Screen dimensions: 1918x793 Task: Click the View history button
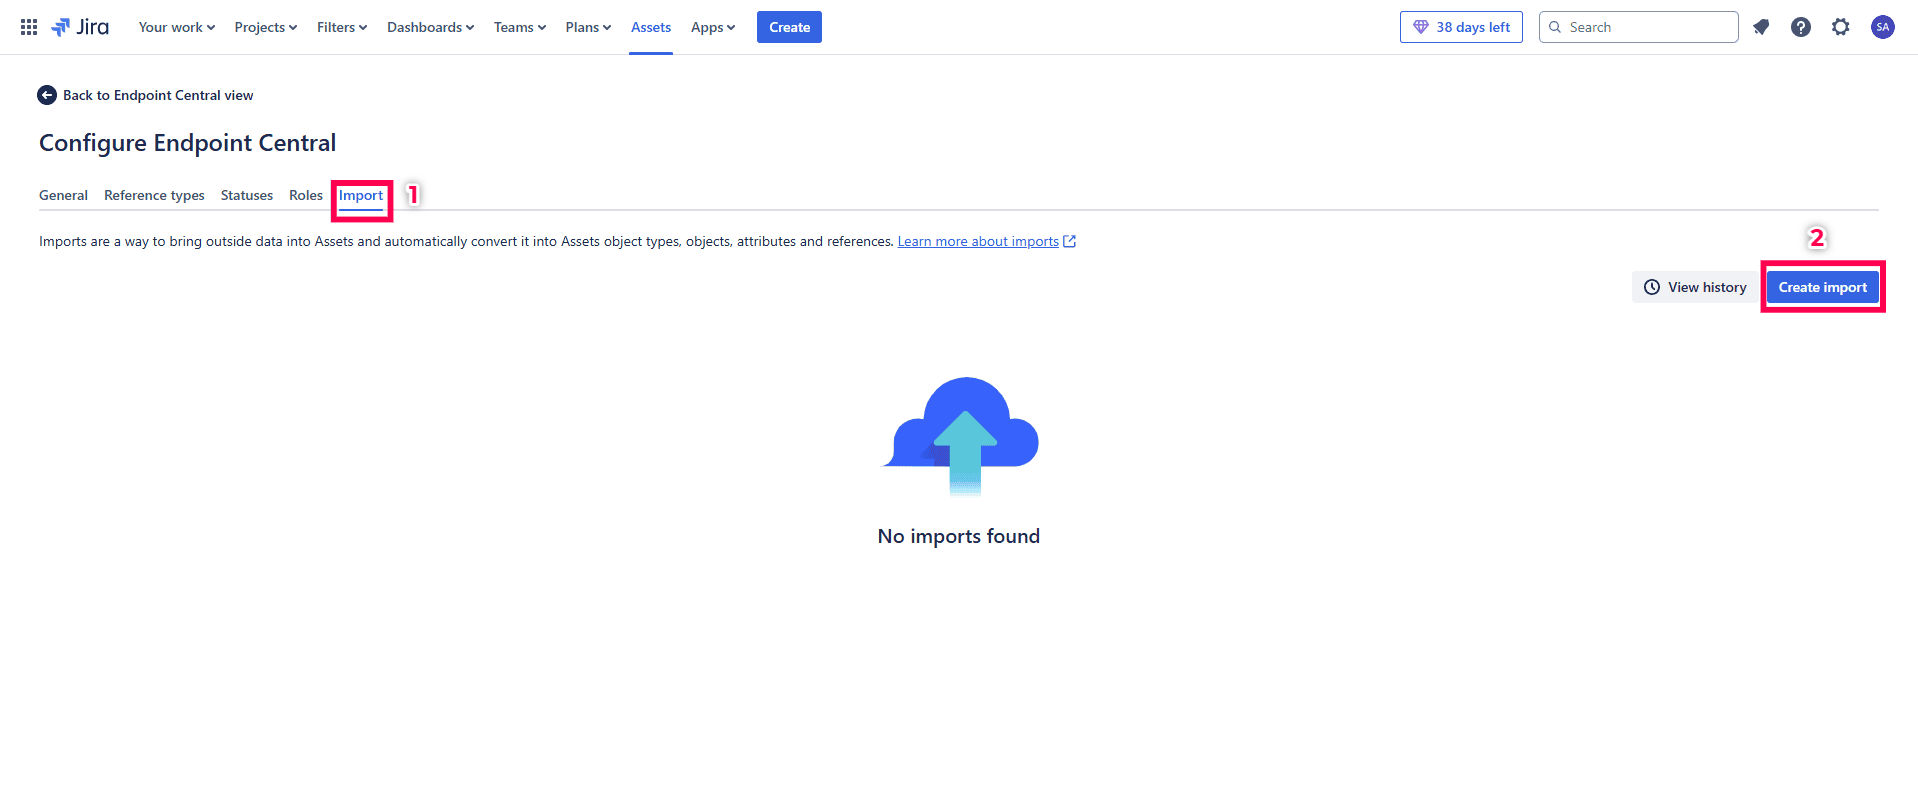(1695, 287)
